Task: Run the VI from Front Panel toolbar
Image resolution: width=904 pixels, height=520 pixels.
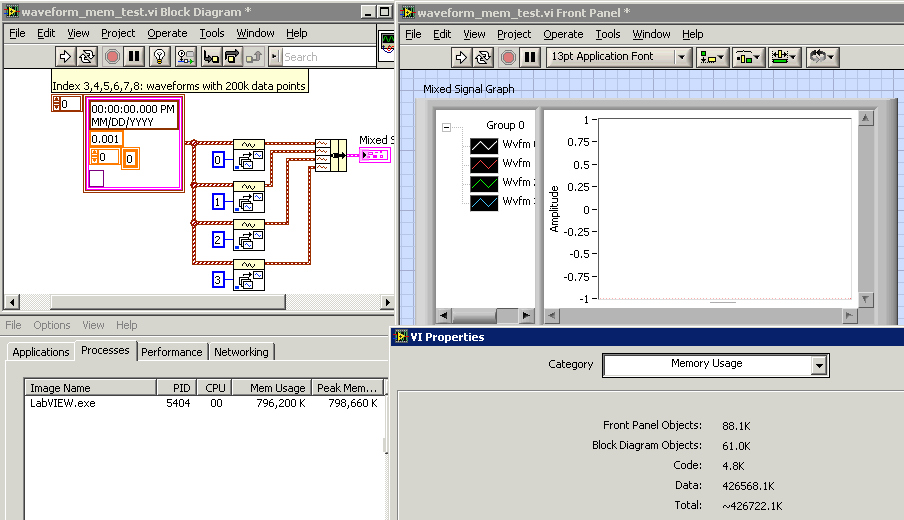Action: (461, 57)
